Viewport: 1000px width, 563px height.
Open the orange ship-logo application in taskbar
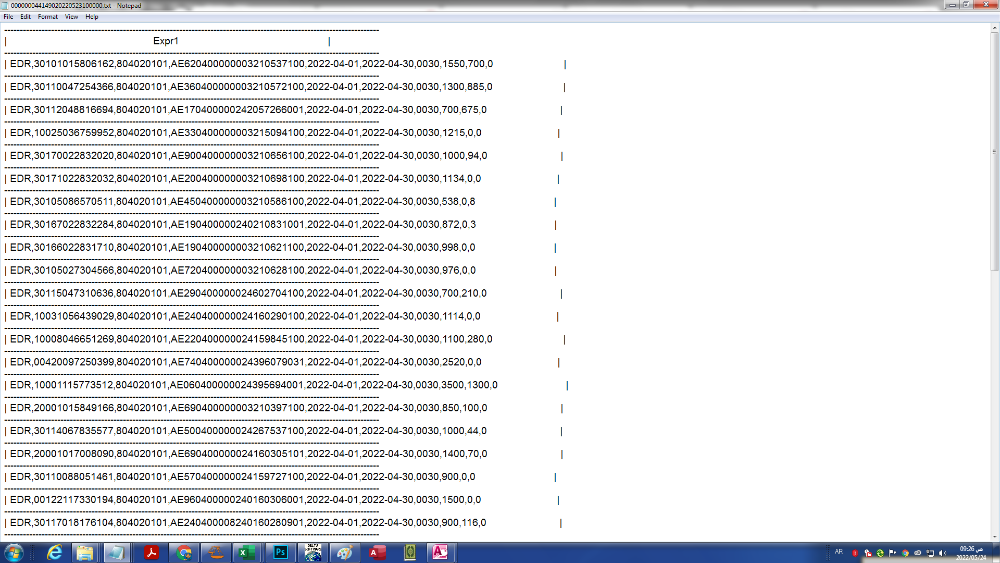click(x=216, y=552)
